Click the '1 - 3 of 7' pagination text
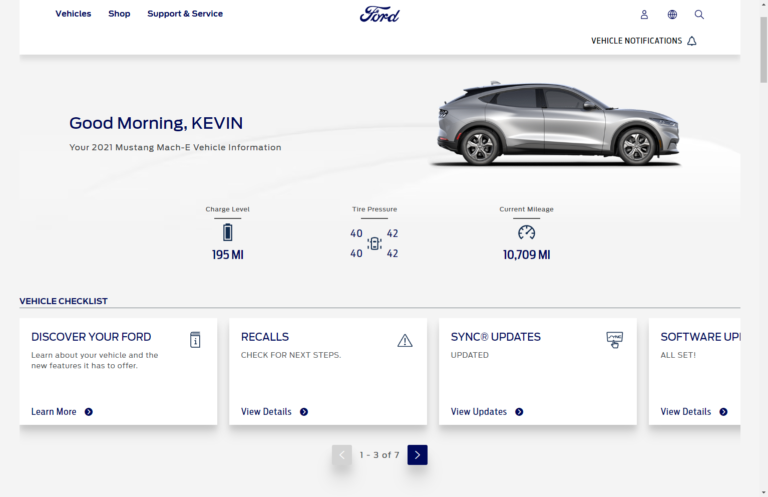The height and width of the screenshot is (497, 768). (x=380, y=455)
